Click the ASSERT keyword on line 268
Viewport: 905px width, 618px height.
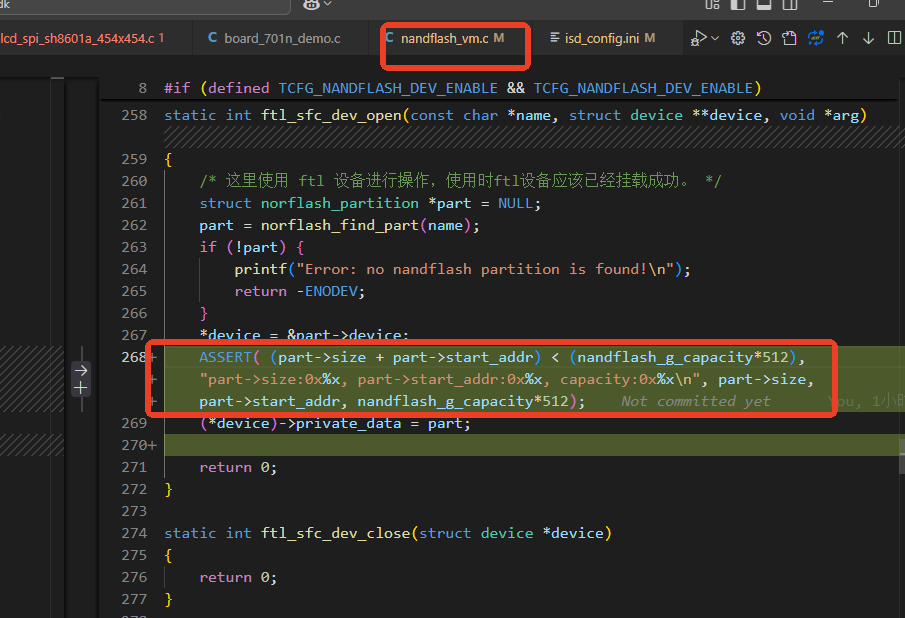click(225, 358)
